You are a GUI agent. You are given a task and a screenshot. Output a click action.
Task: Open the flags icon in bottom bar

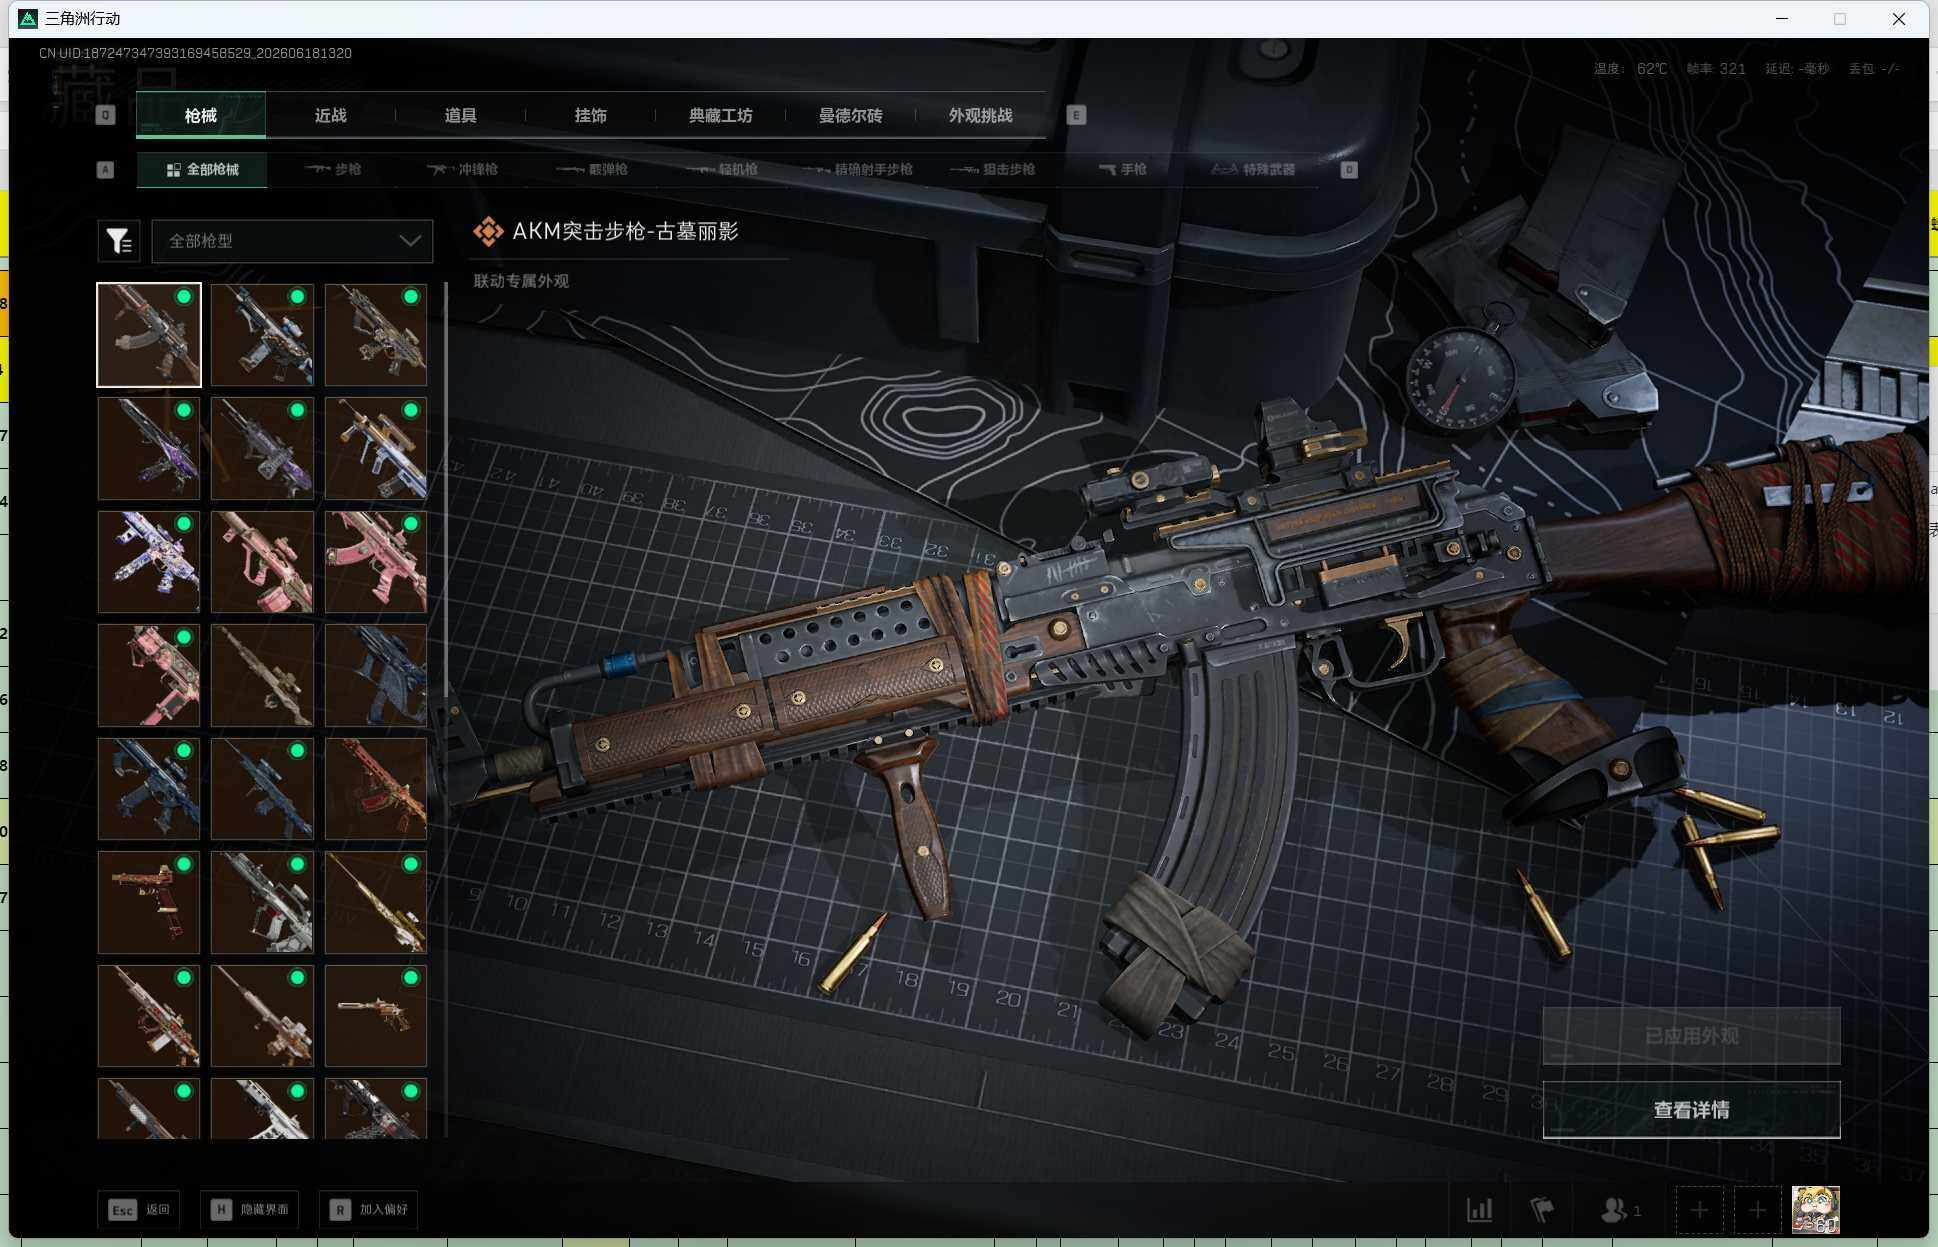(x=1542, y=1210)
